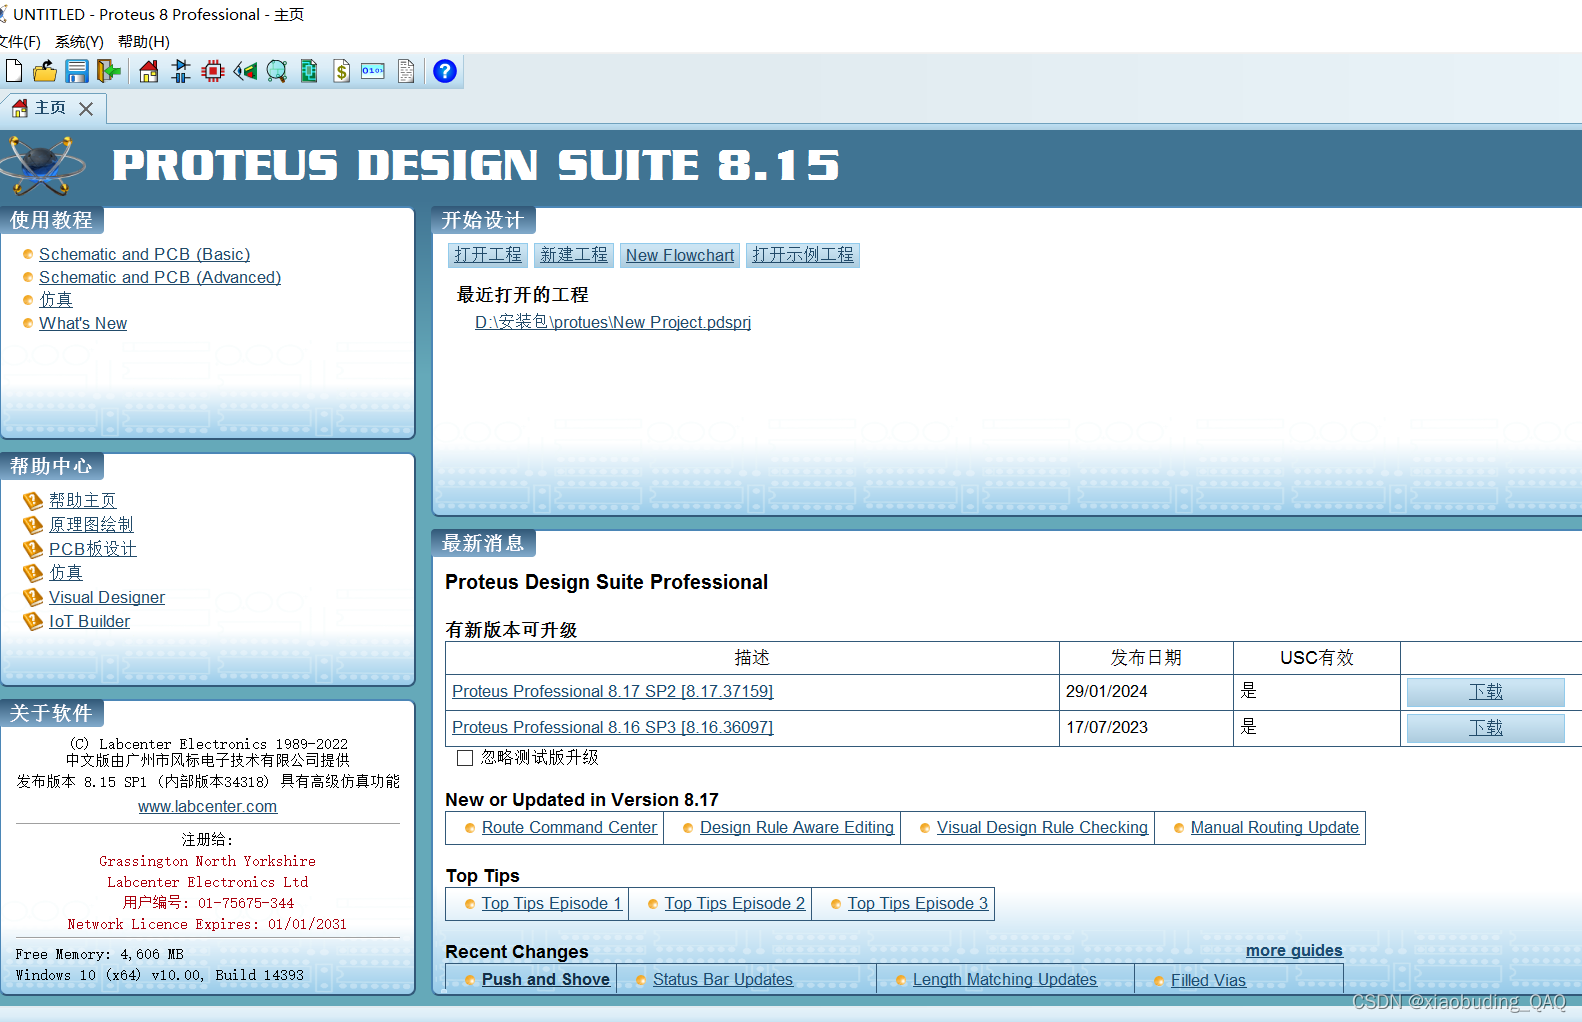This screenshot has width=1582, height=1022.
Task: Open the What's New tutorial link
Action: 83,323
